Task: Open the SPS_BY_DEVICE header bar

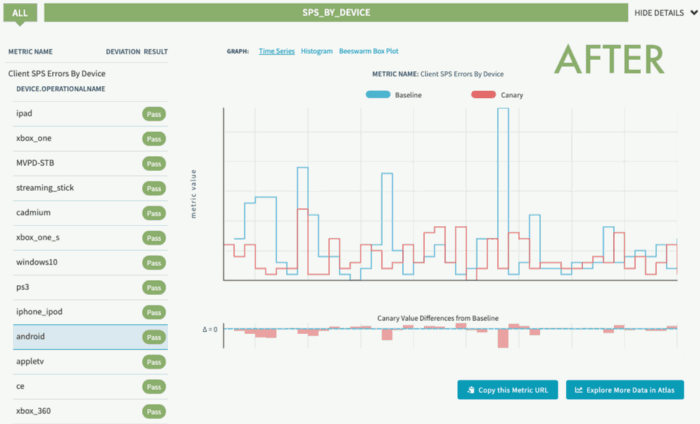Action: (x=335, y=12)
